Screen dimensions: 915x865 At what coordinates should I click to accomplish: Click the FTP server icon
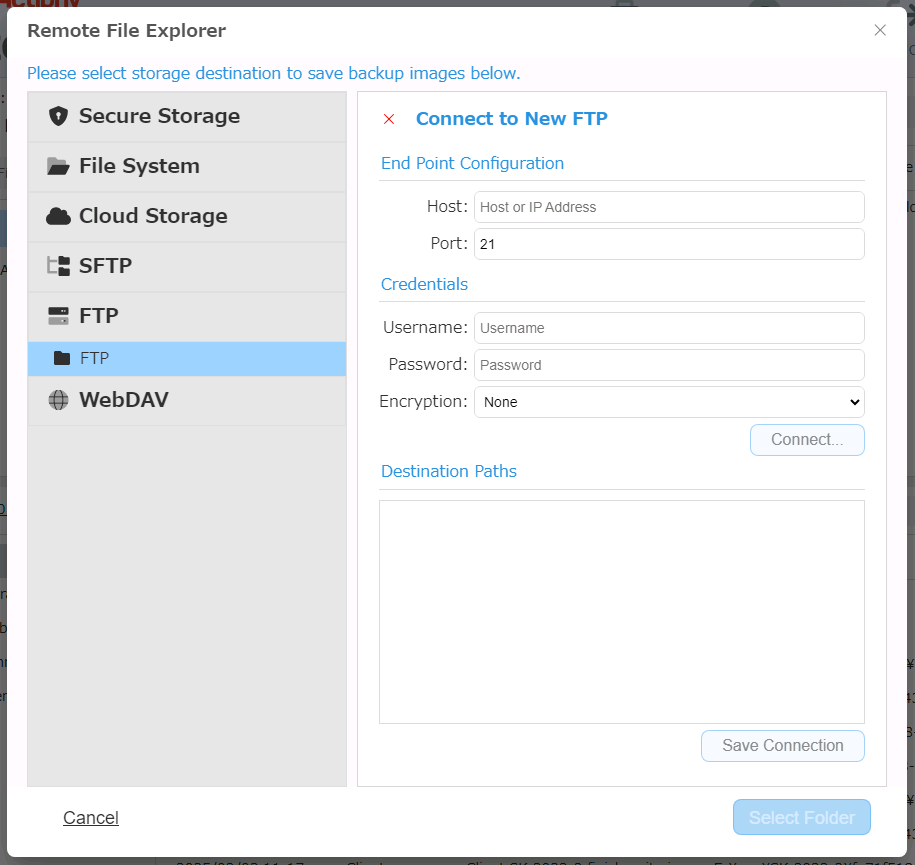(58, 316)
